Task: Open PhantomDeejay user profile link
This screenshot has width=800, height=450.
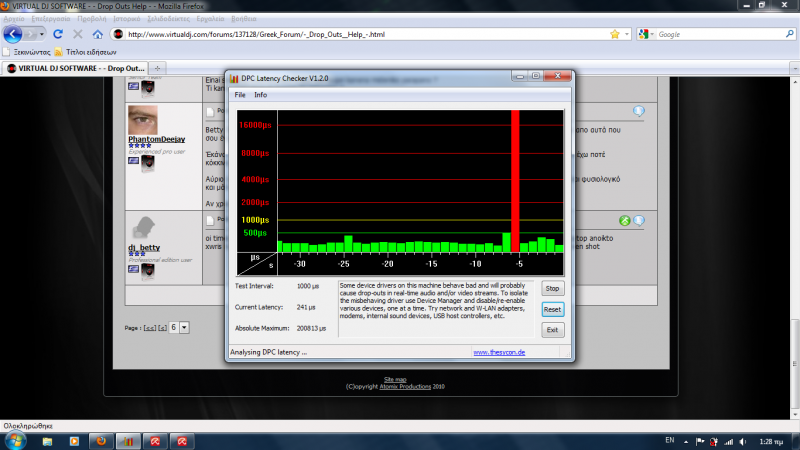Action: (157, 139)
